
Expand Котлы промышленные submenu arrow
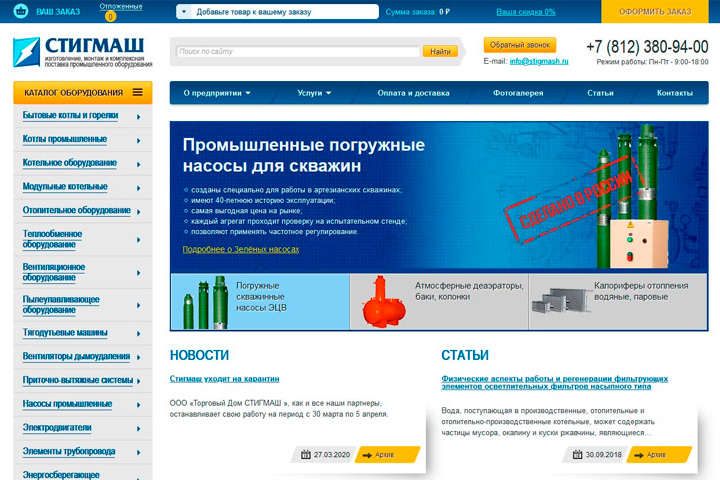pyautogui.click(x=138, y=141)
